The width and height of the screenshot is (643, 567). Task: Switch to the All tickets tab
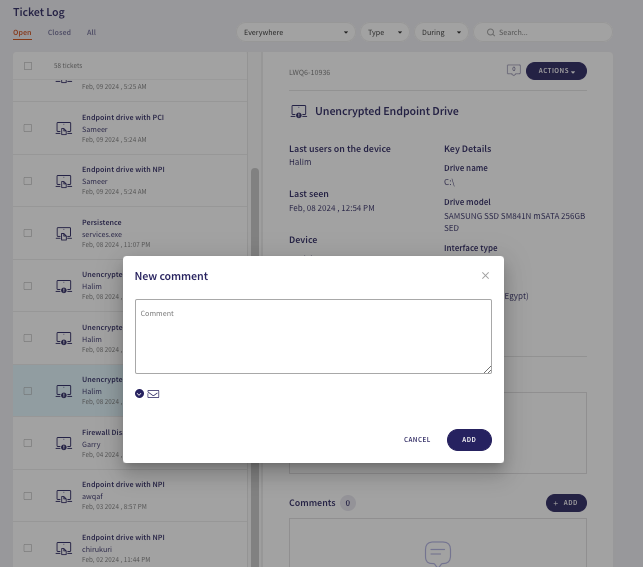click(x=91, y=32)
